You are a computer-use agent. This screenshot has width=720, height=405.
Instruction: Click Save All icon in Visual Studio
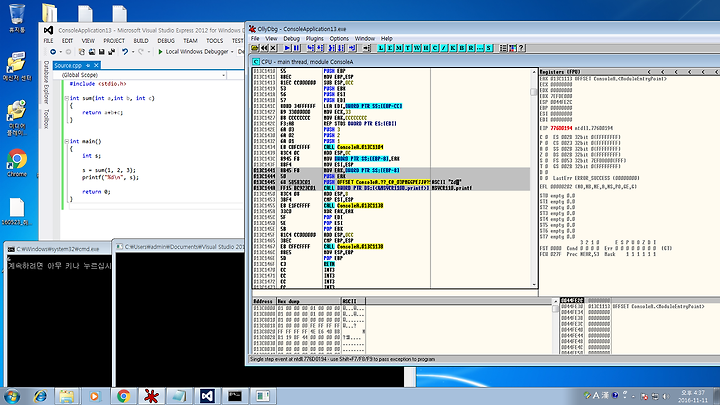[112, 52]
